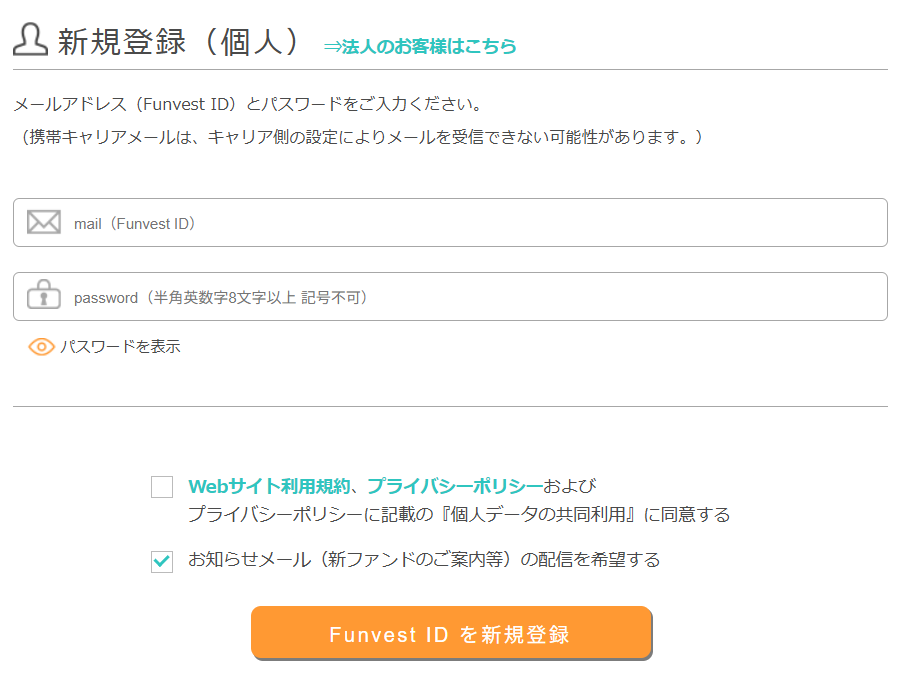Click the お知らせメール配信を希望する label text
Screen dimensions: 916x673
424,560
